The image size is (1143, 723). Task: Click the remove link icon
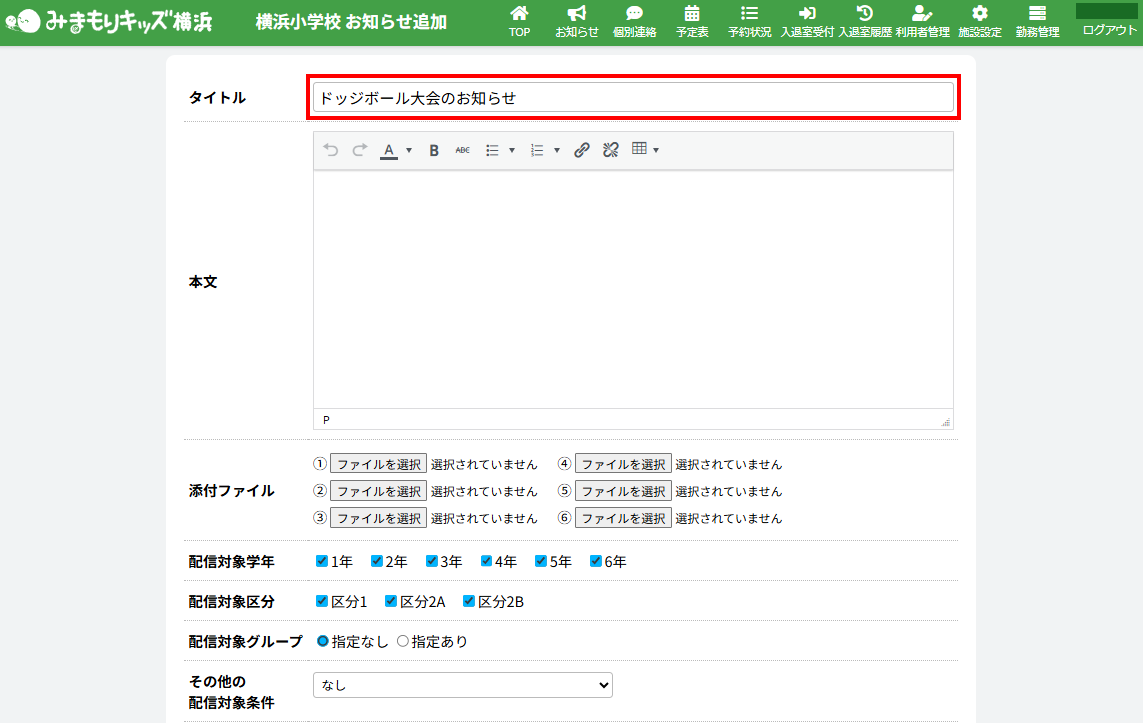tap(610, 150)
